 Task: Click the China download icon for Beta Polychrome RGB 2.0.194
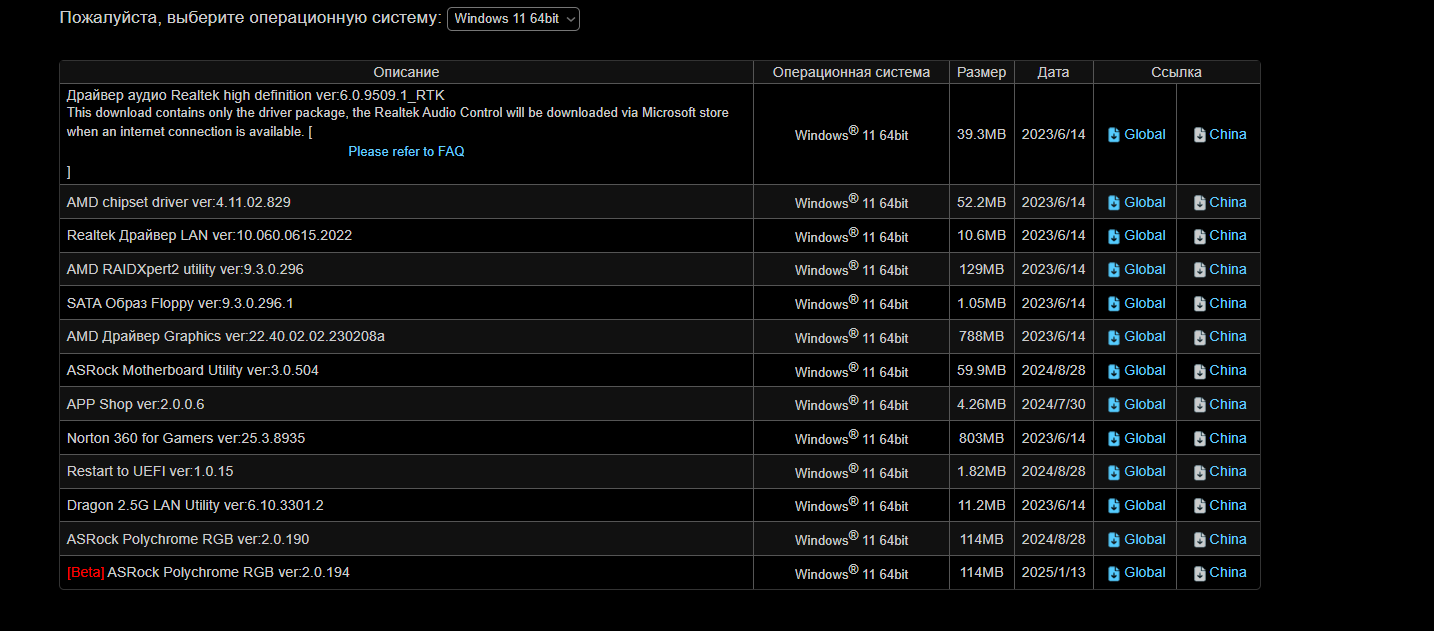pyautogui.click(x=1200, y=573)
